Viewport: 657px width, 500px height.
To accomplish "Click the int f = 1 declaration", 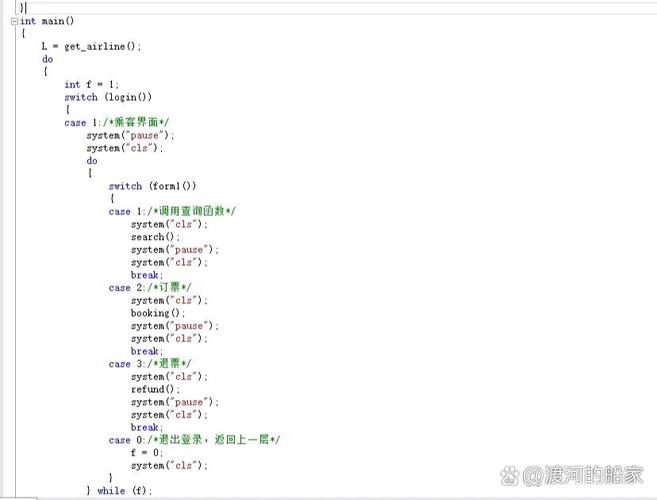I will point(91,85).
